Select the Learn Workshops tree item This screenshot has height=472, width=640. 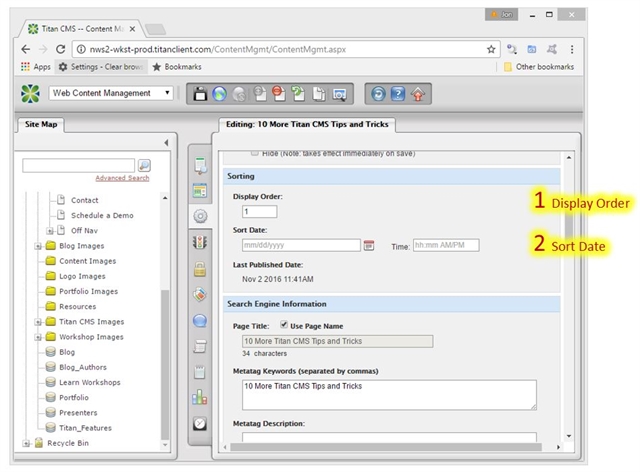click(90, 383)
